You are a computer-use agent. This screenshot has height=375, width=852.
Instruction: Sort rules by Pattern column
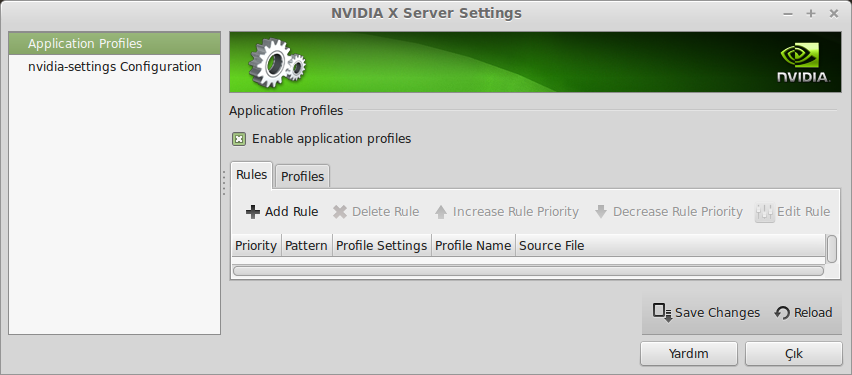(x=306, y=246)
